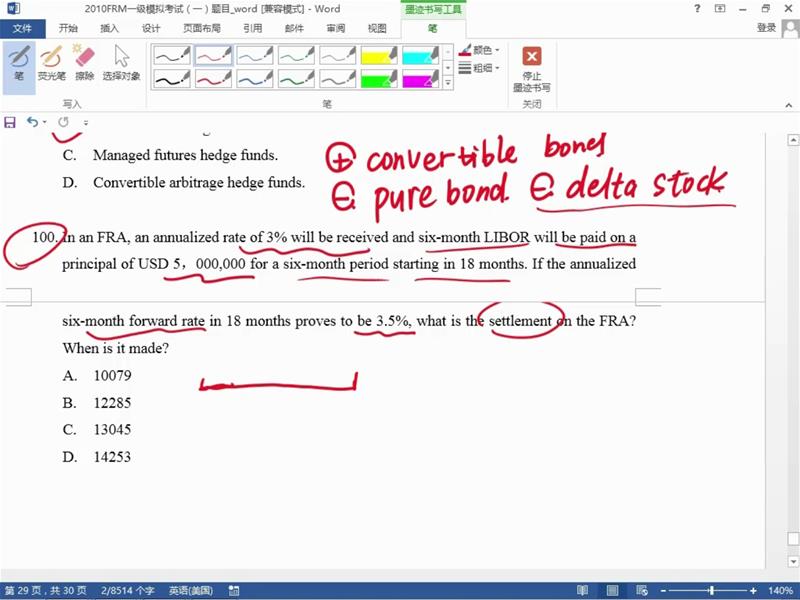Switch to the Mailings ribbon tab
This screenshot has height=600, width=800.
[x=294, y=29]
